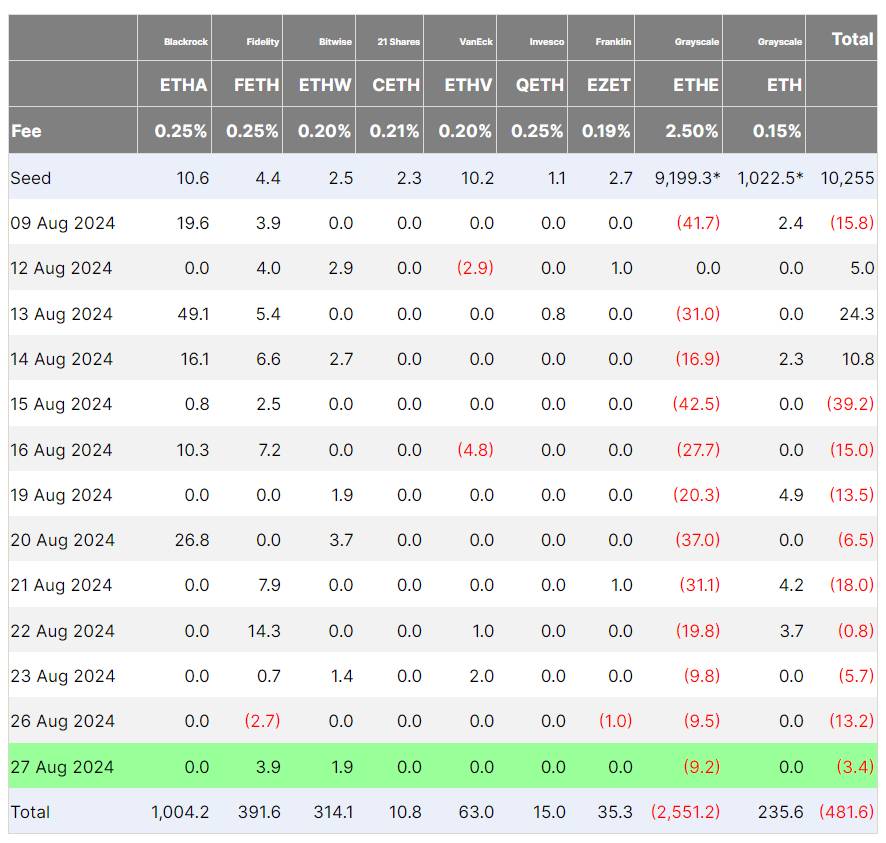Image resolution: width=886 pixels, height=843 pixels.
Task: Click the (481.6) grand total cell
Action: pyautogui.click(x=846, y=812)
